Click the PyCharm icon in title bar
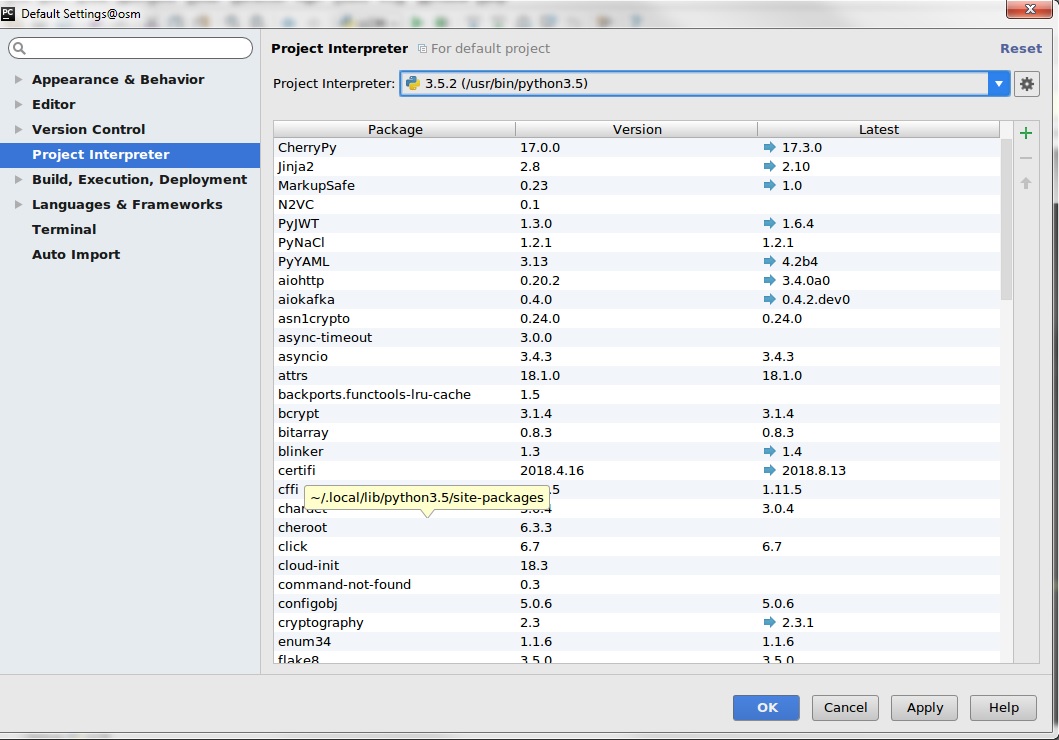This screenshot has height=740, width=1059. (x=9, y=14)
